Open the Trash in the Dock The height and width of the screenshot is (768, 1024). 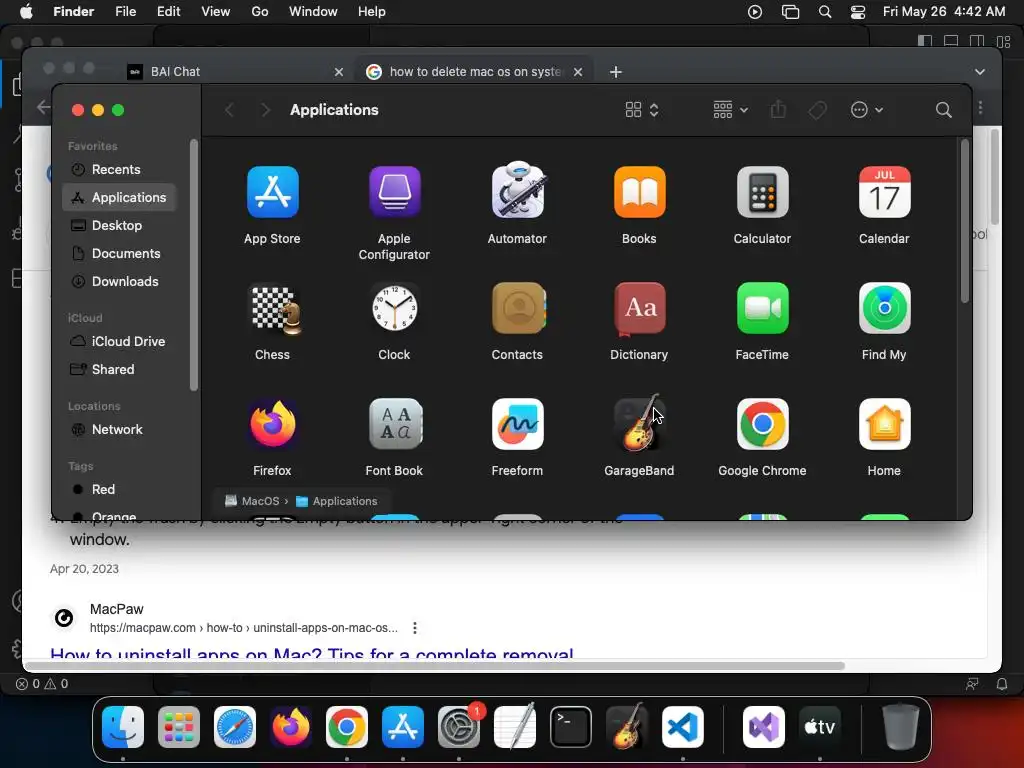tap(901, 726)
